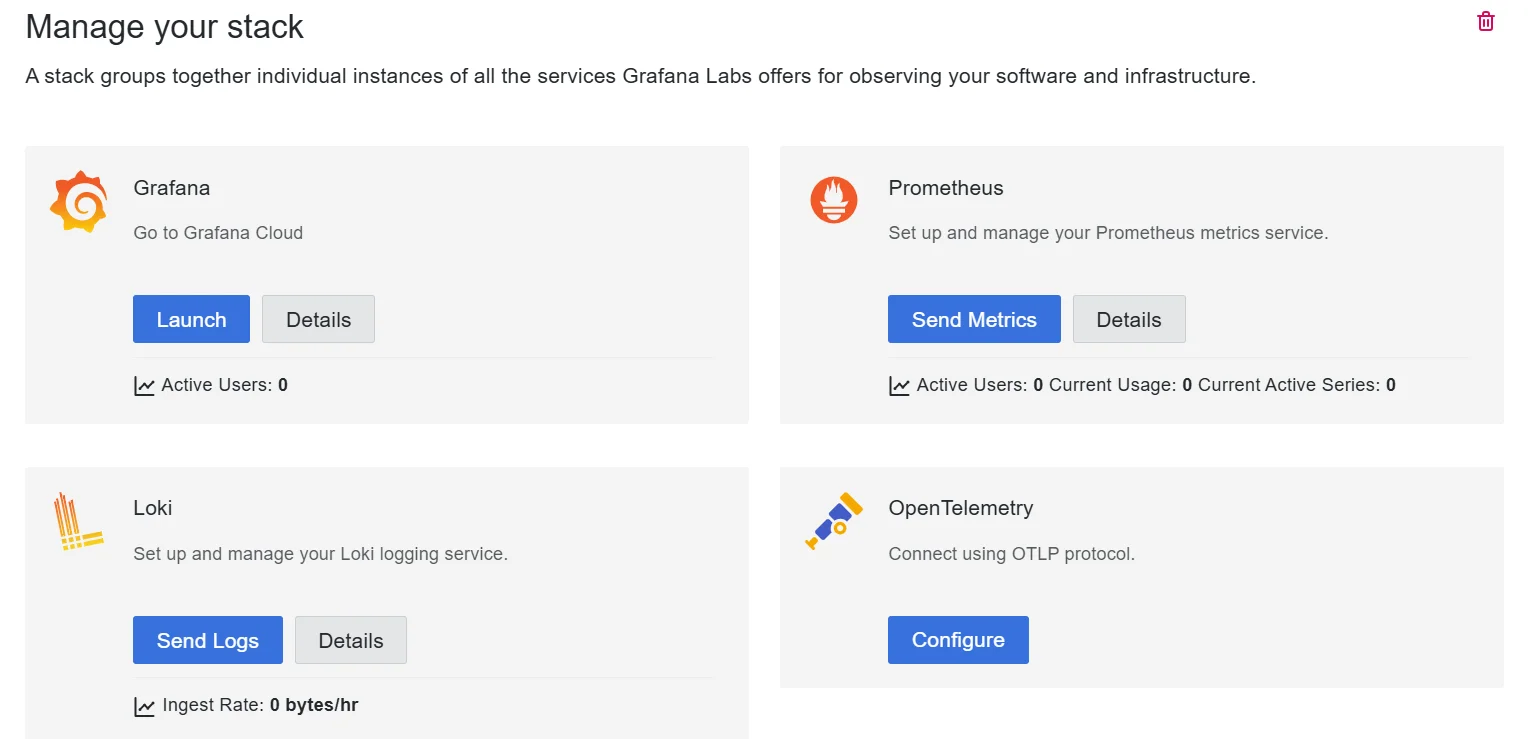Open Details for the Grafana service
The height and width of the screenshot is (739, 1528).
318,320
